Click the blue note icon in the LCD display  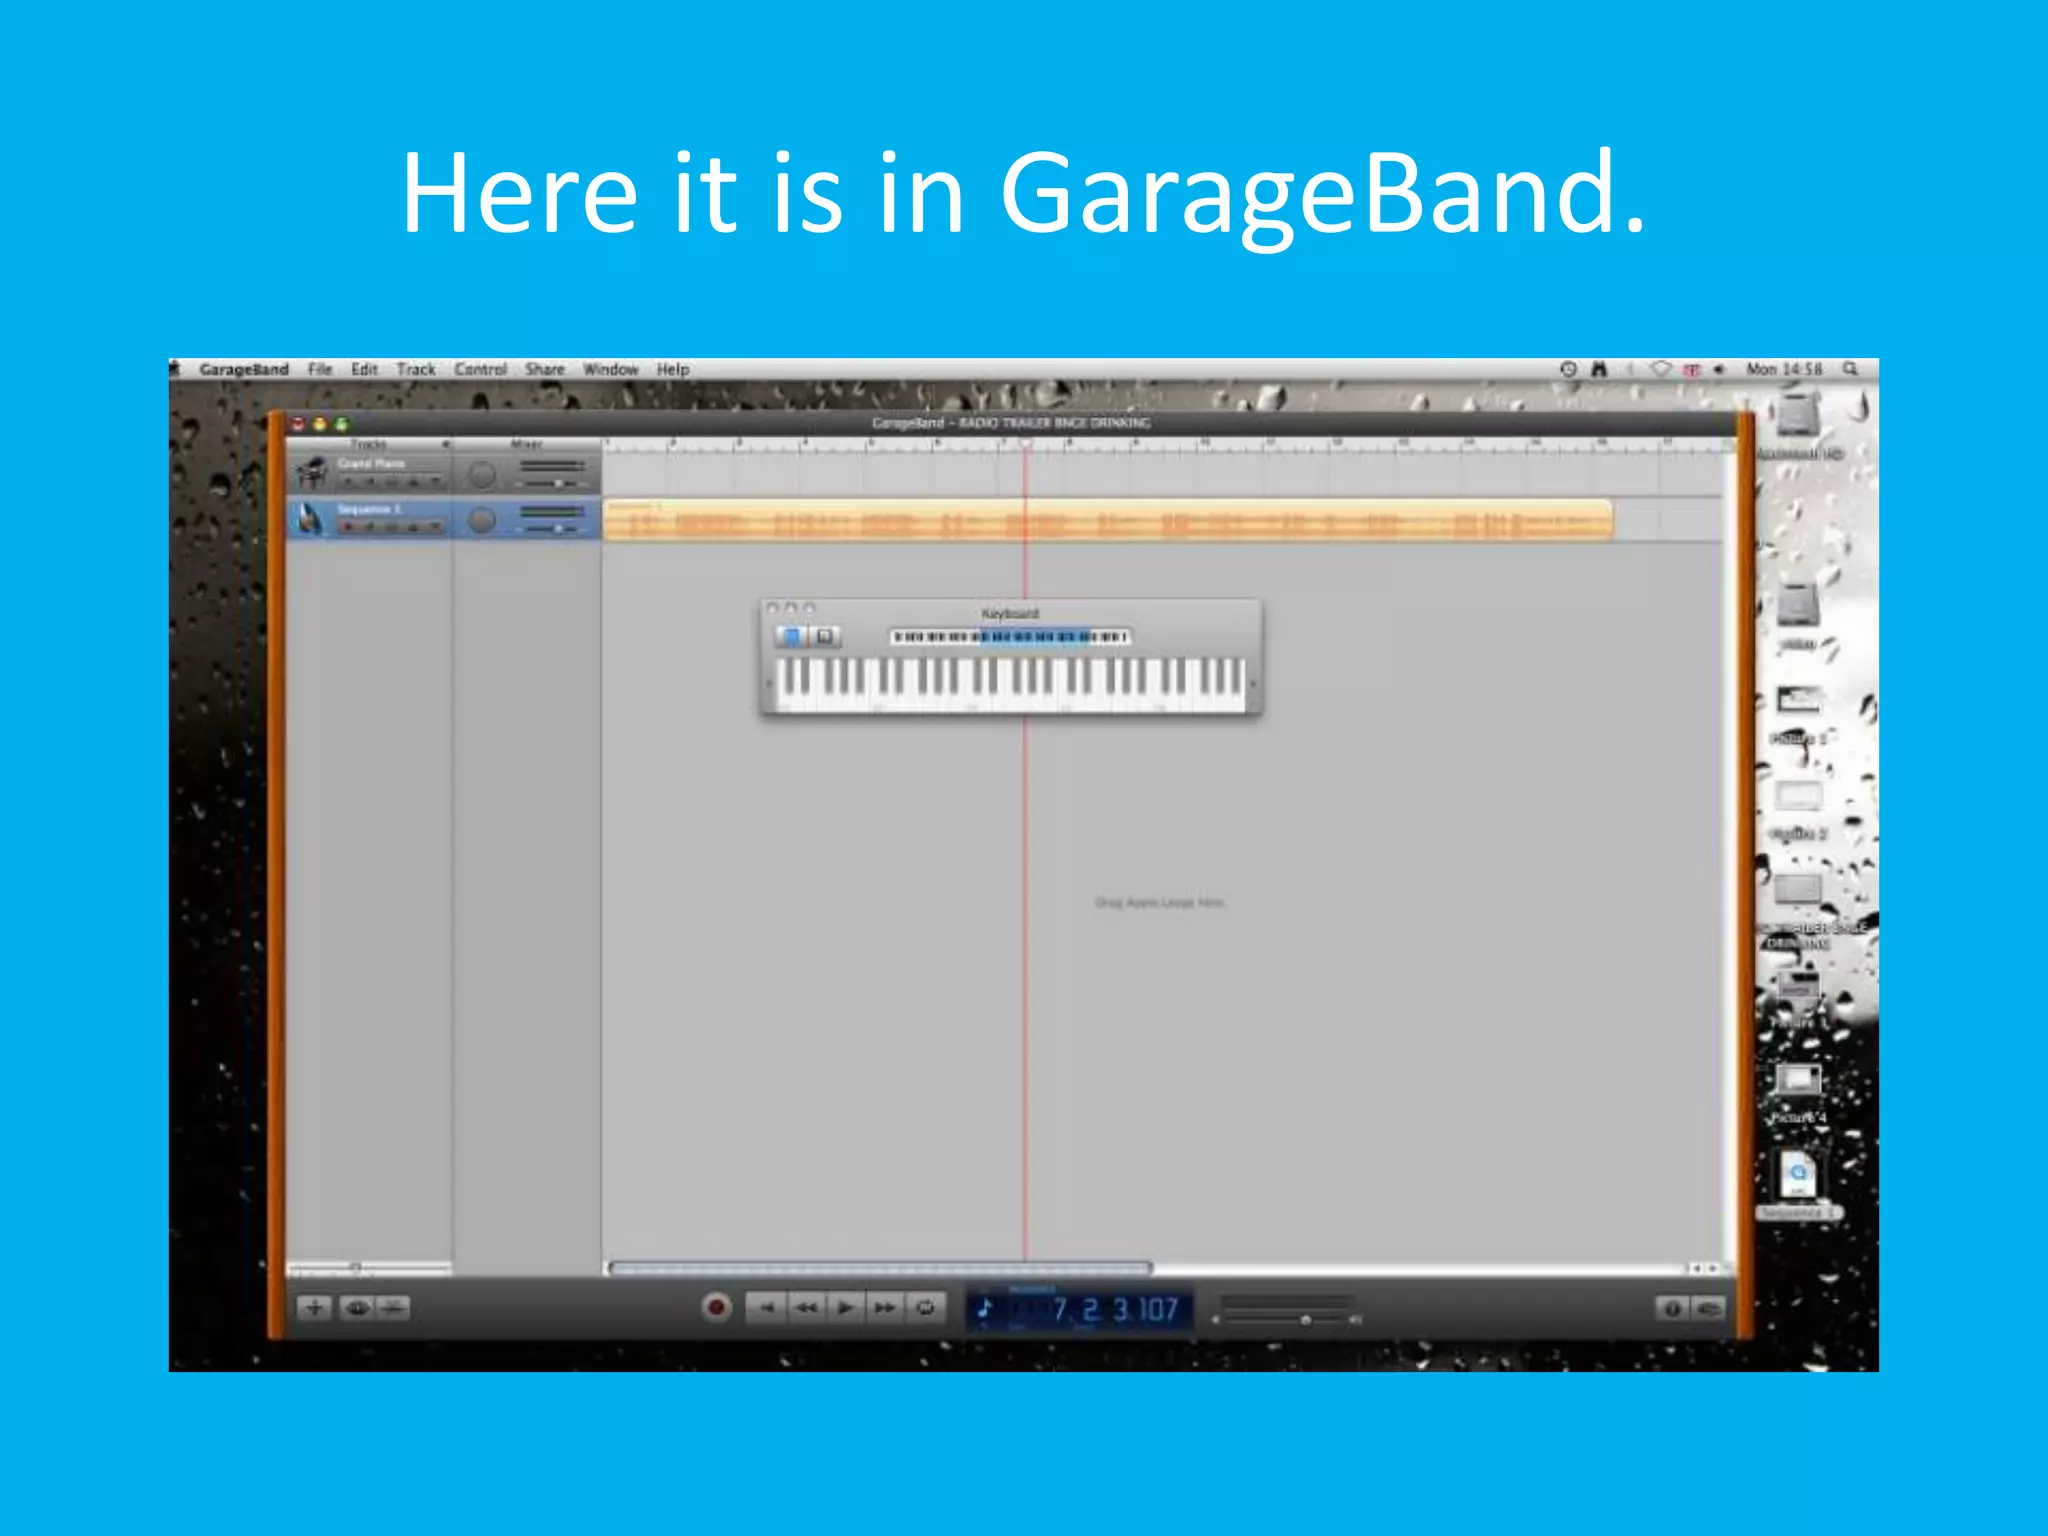[985, 1308]
